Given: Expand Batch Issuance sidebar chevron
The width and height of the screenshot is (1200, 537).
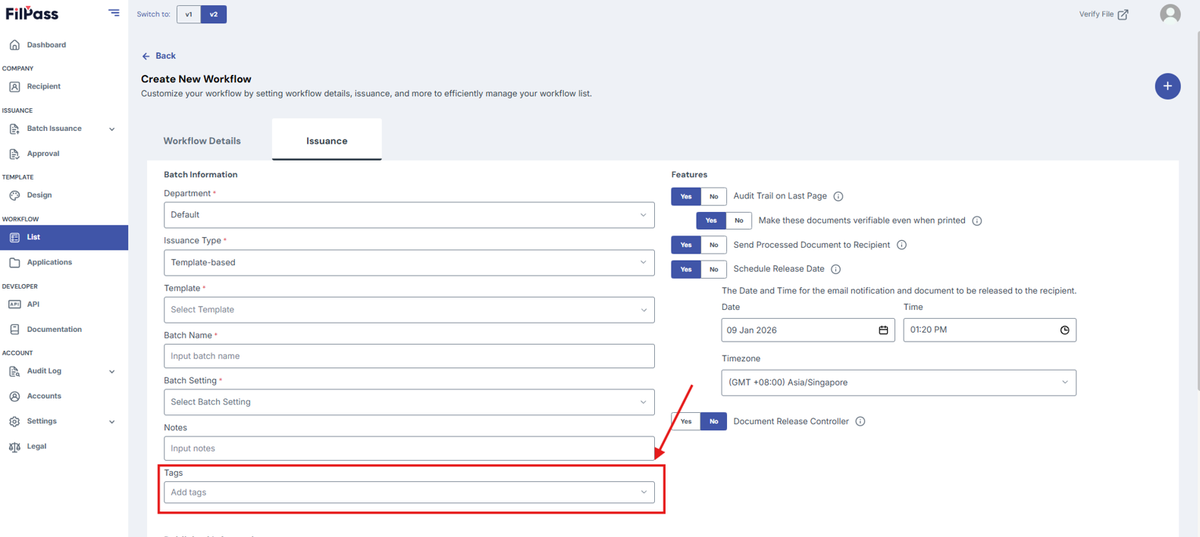Looking at the screenshot, I should tap(112, 129).
